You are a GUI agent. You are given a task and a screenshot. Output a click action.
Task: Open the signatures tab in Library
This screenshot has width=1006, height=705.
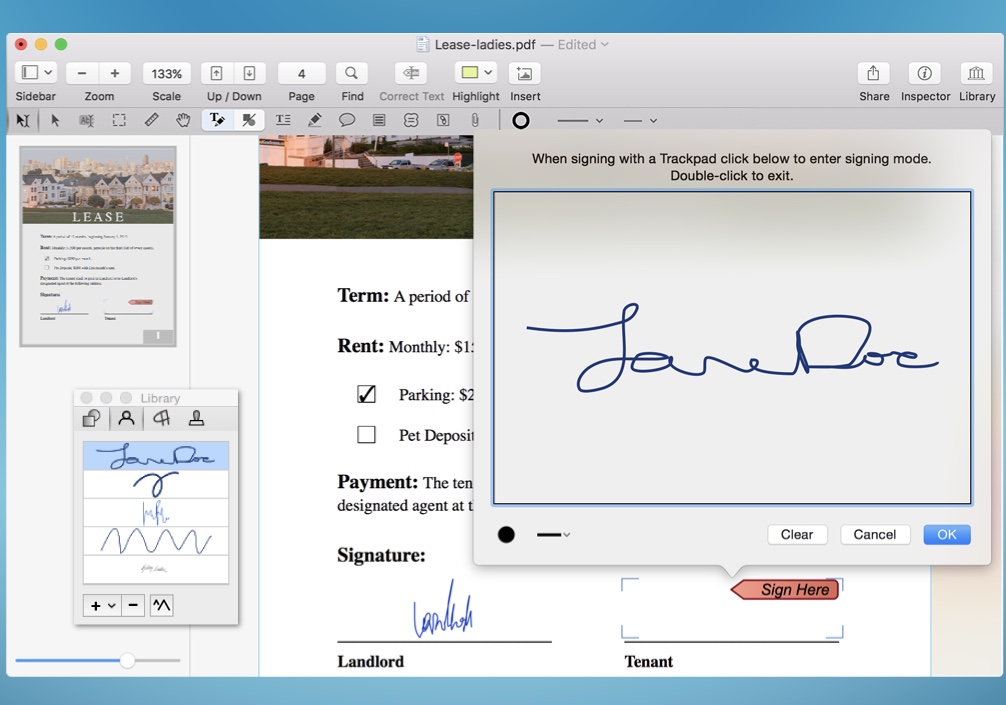pos(126,418)
